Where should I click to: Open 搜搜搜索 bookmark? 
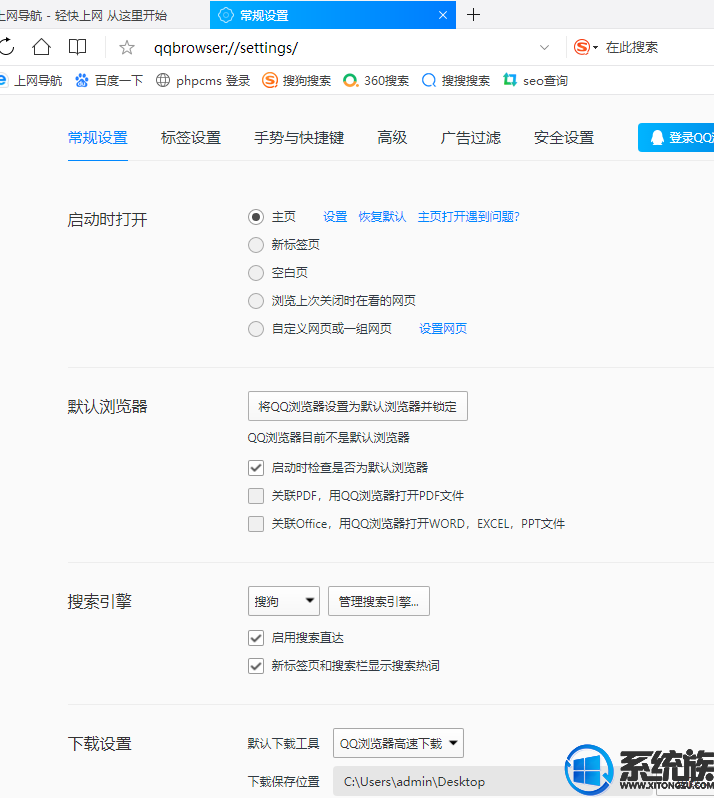(x=456, y=80)
